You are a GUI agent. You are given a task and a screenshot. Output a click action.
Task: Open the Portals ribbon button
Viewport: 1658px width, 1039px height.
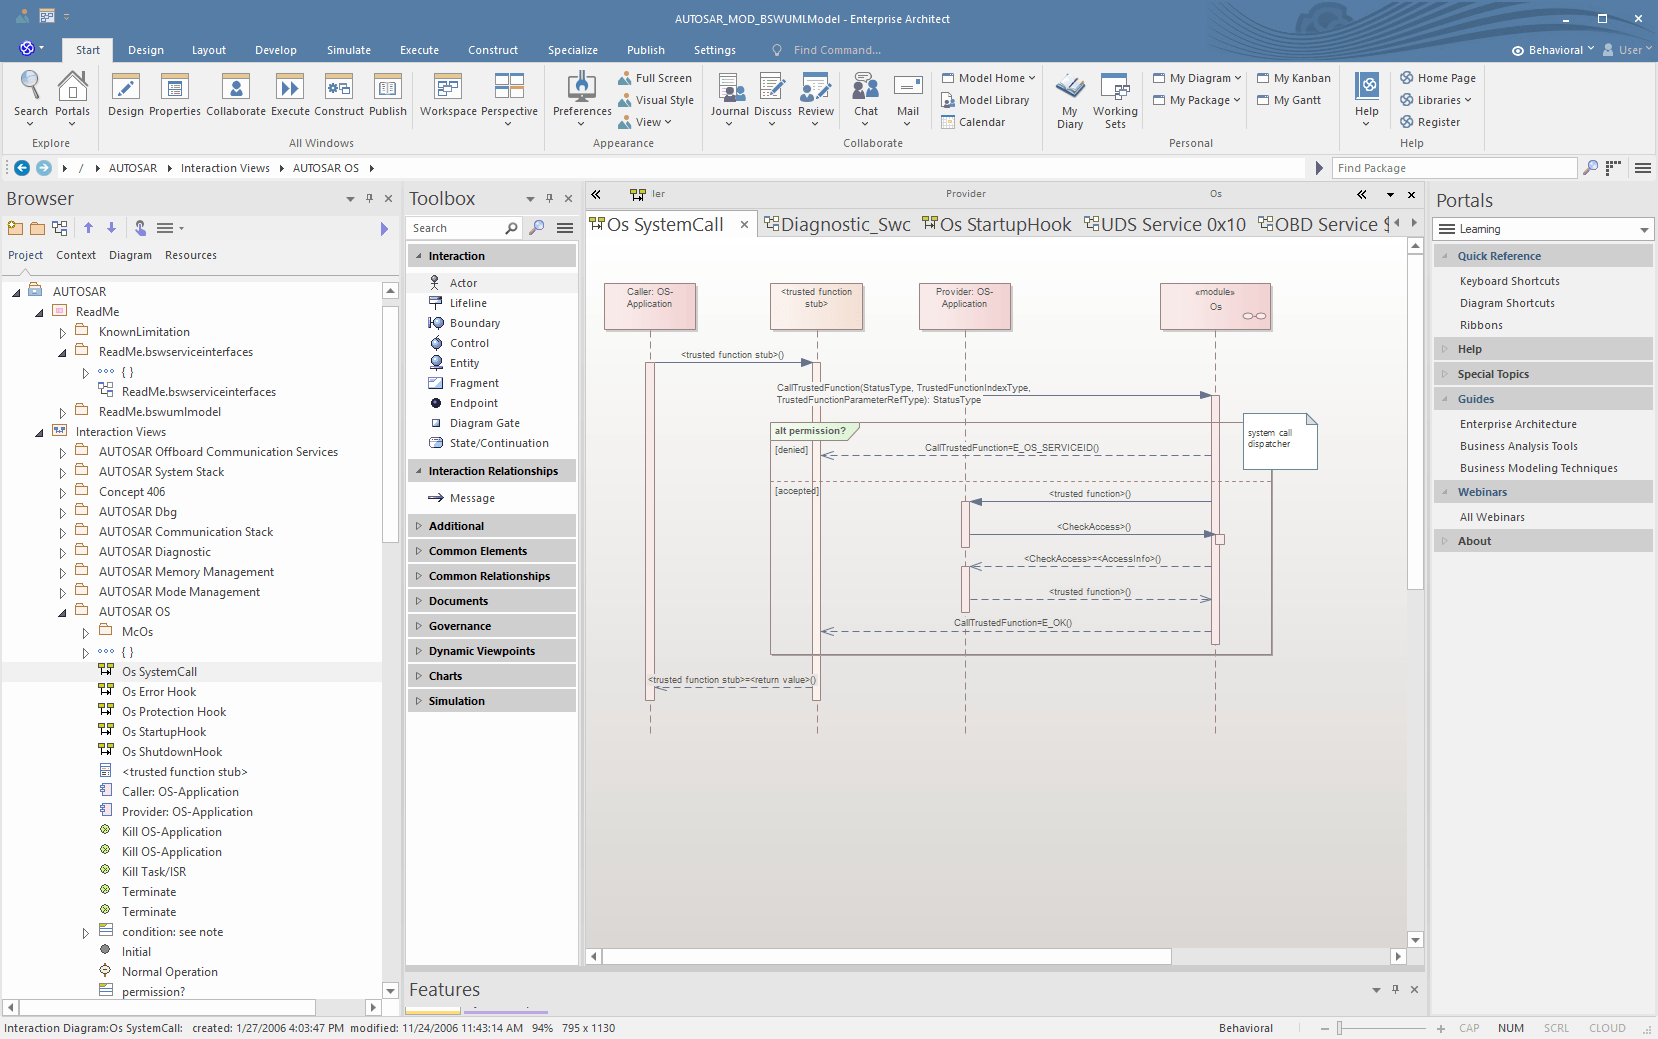72,98
